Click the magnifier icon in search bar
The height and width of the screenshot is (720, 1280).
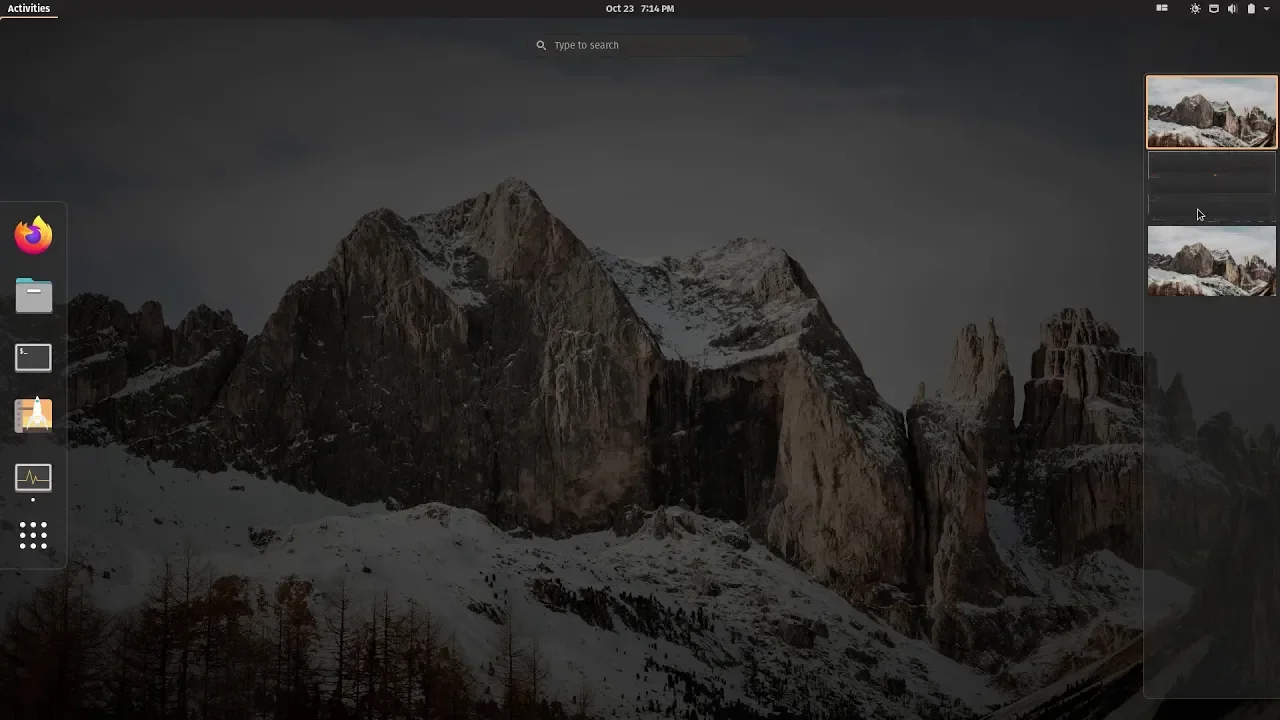tap(541, 45)
